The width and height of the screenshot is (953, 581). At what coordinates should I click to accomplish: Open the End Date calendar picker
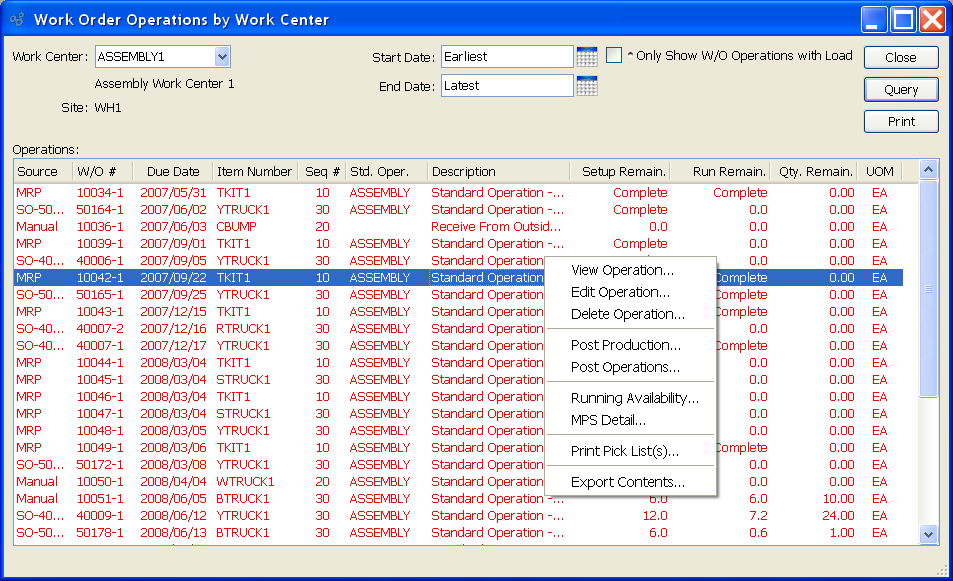point(587,86)
